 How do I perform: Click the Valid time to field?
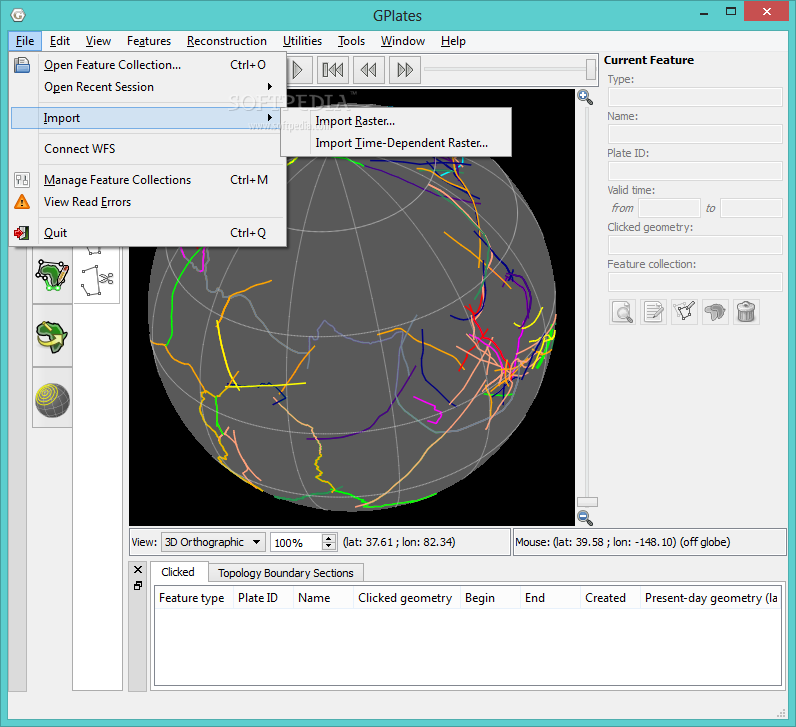(751, 208)
